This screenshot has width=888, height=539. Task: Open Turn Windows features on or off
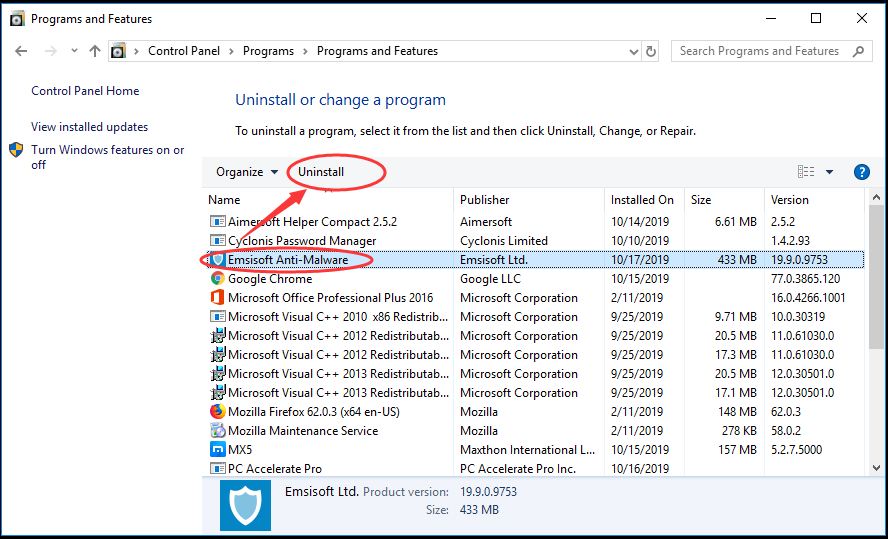[x=108, y=157]
